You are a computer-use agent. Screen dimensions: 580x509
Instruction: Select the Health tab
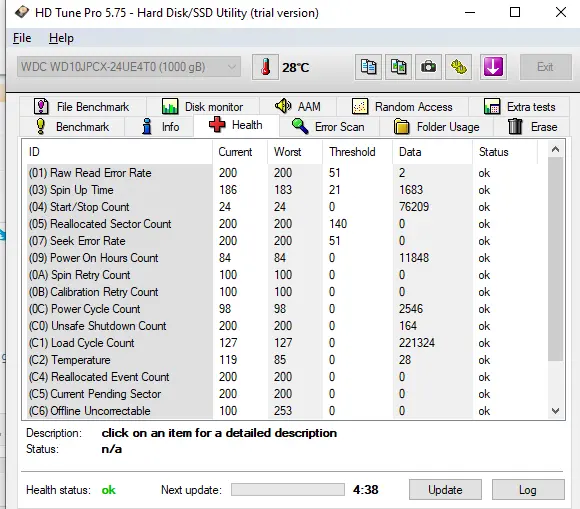click(236, 125)
